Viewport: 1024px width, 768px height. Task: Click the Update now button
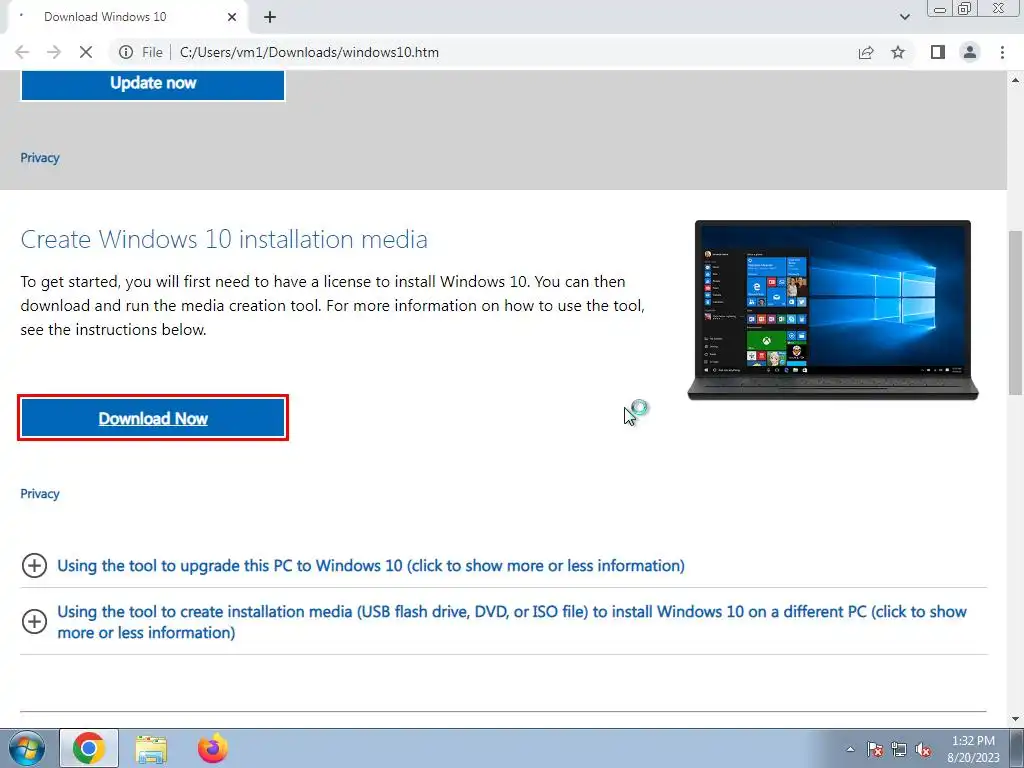pos(153,84)
